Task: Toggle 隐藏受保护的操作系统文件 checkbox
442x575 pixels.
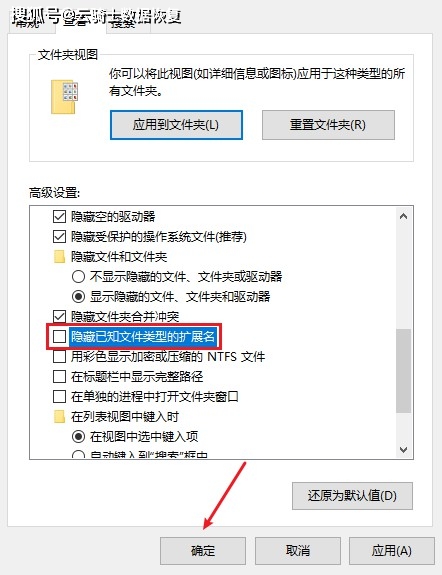Action: [x=59, y=237]
